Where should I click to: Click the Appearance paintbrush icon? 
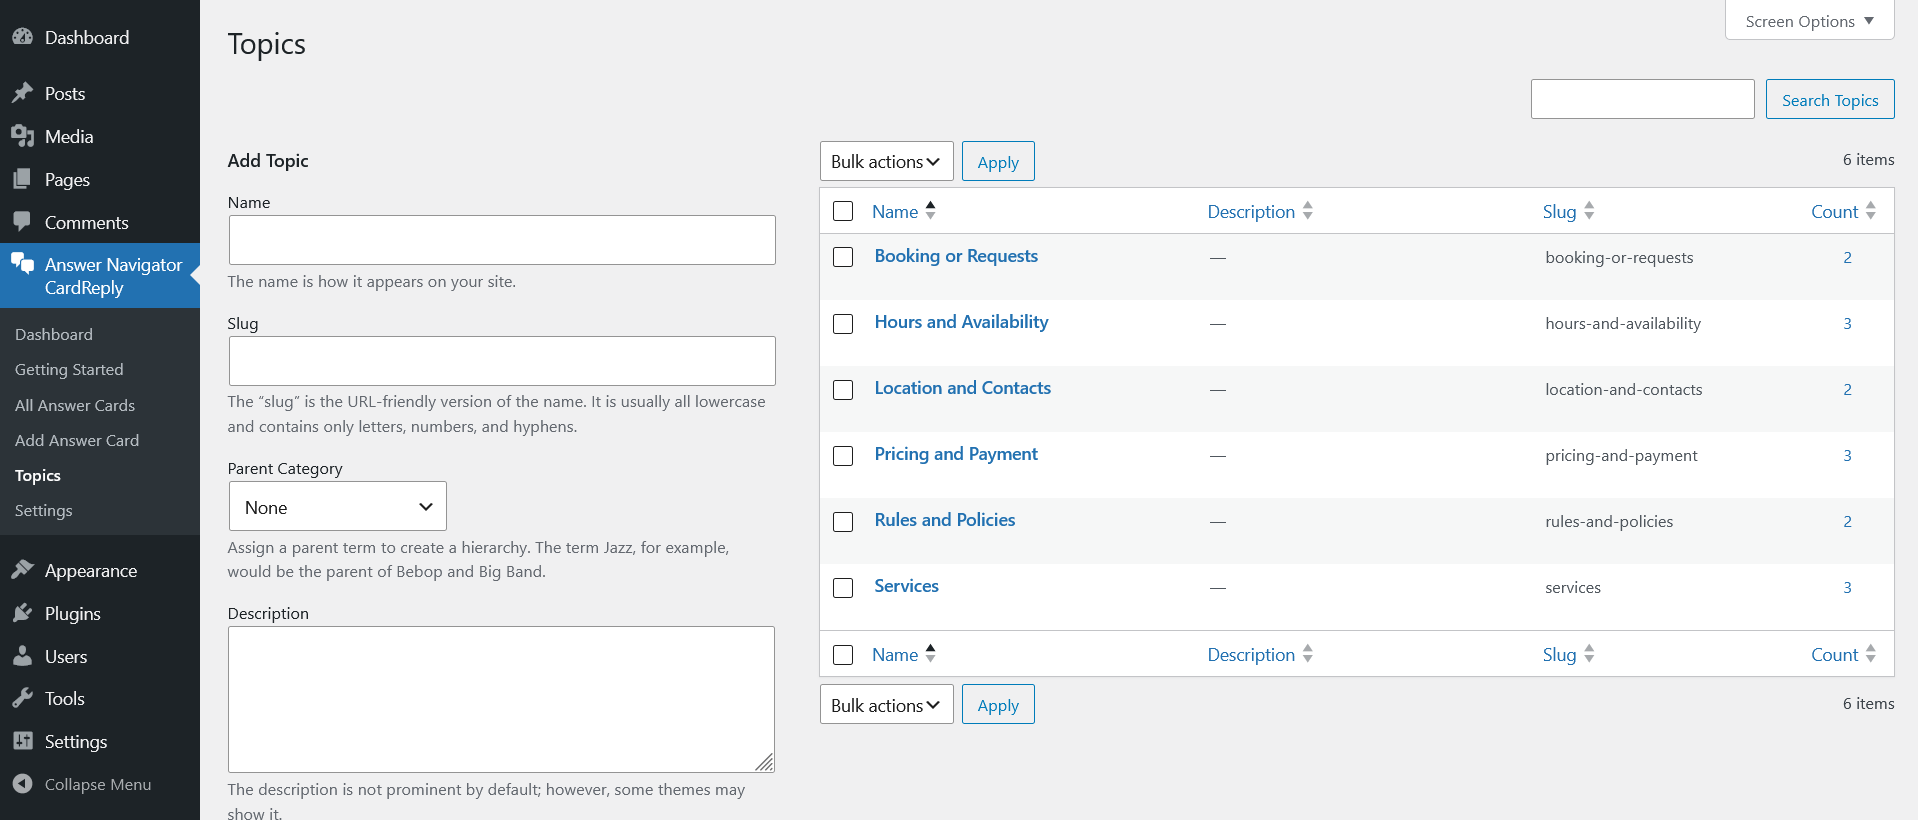22,570
